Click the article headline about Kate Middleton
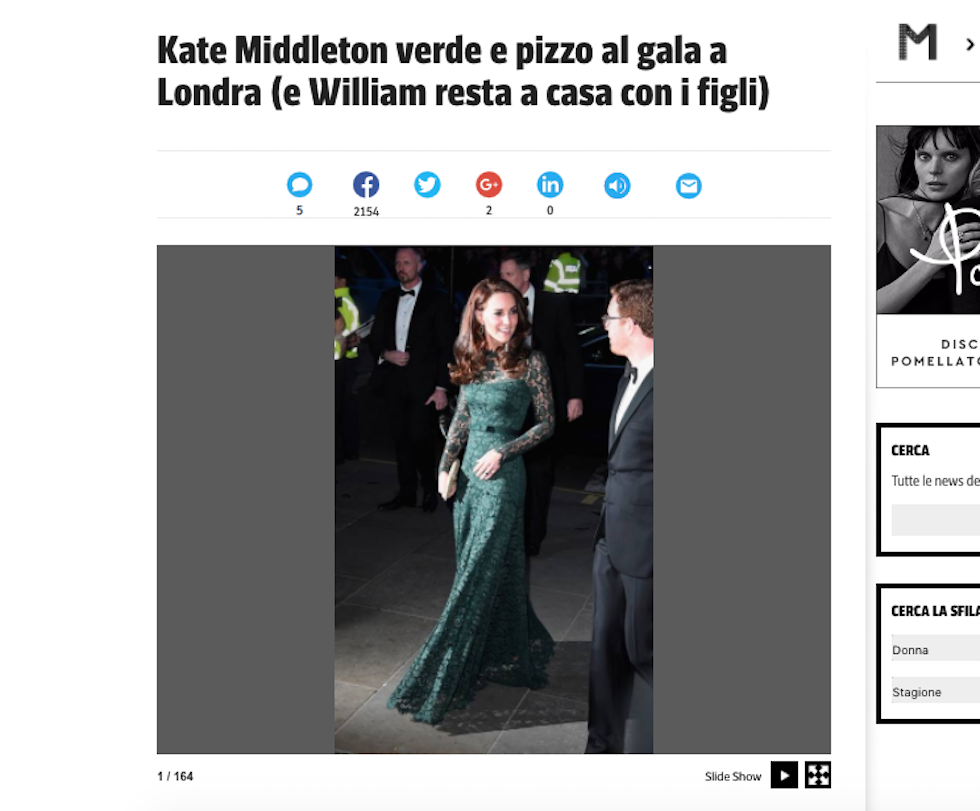Viewport: 980px width, 811px height. point(463,71)
